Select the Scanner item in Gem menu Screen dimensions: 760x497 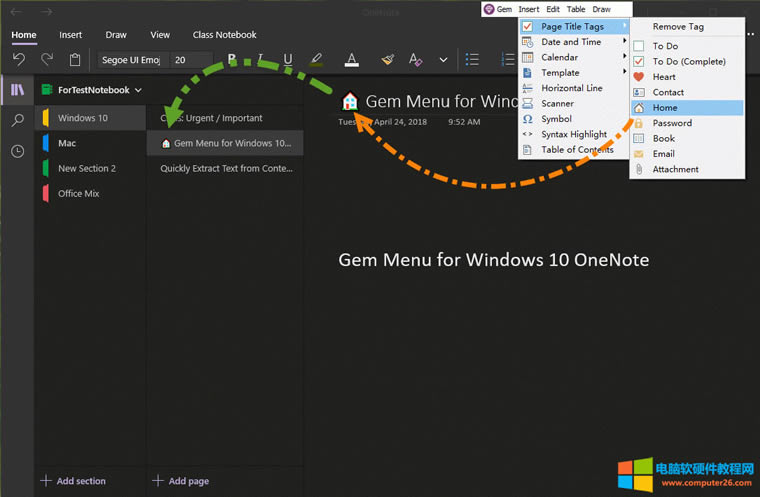click(x=557, y=103)
